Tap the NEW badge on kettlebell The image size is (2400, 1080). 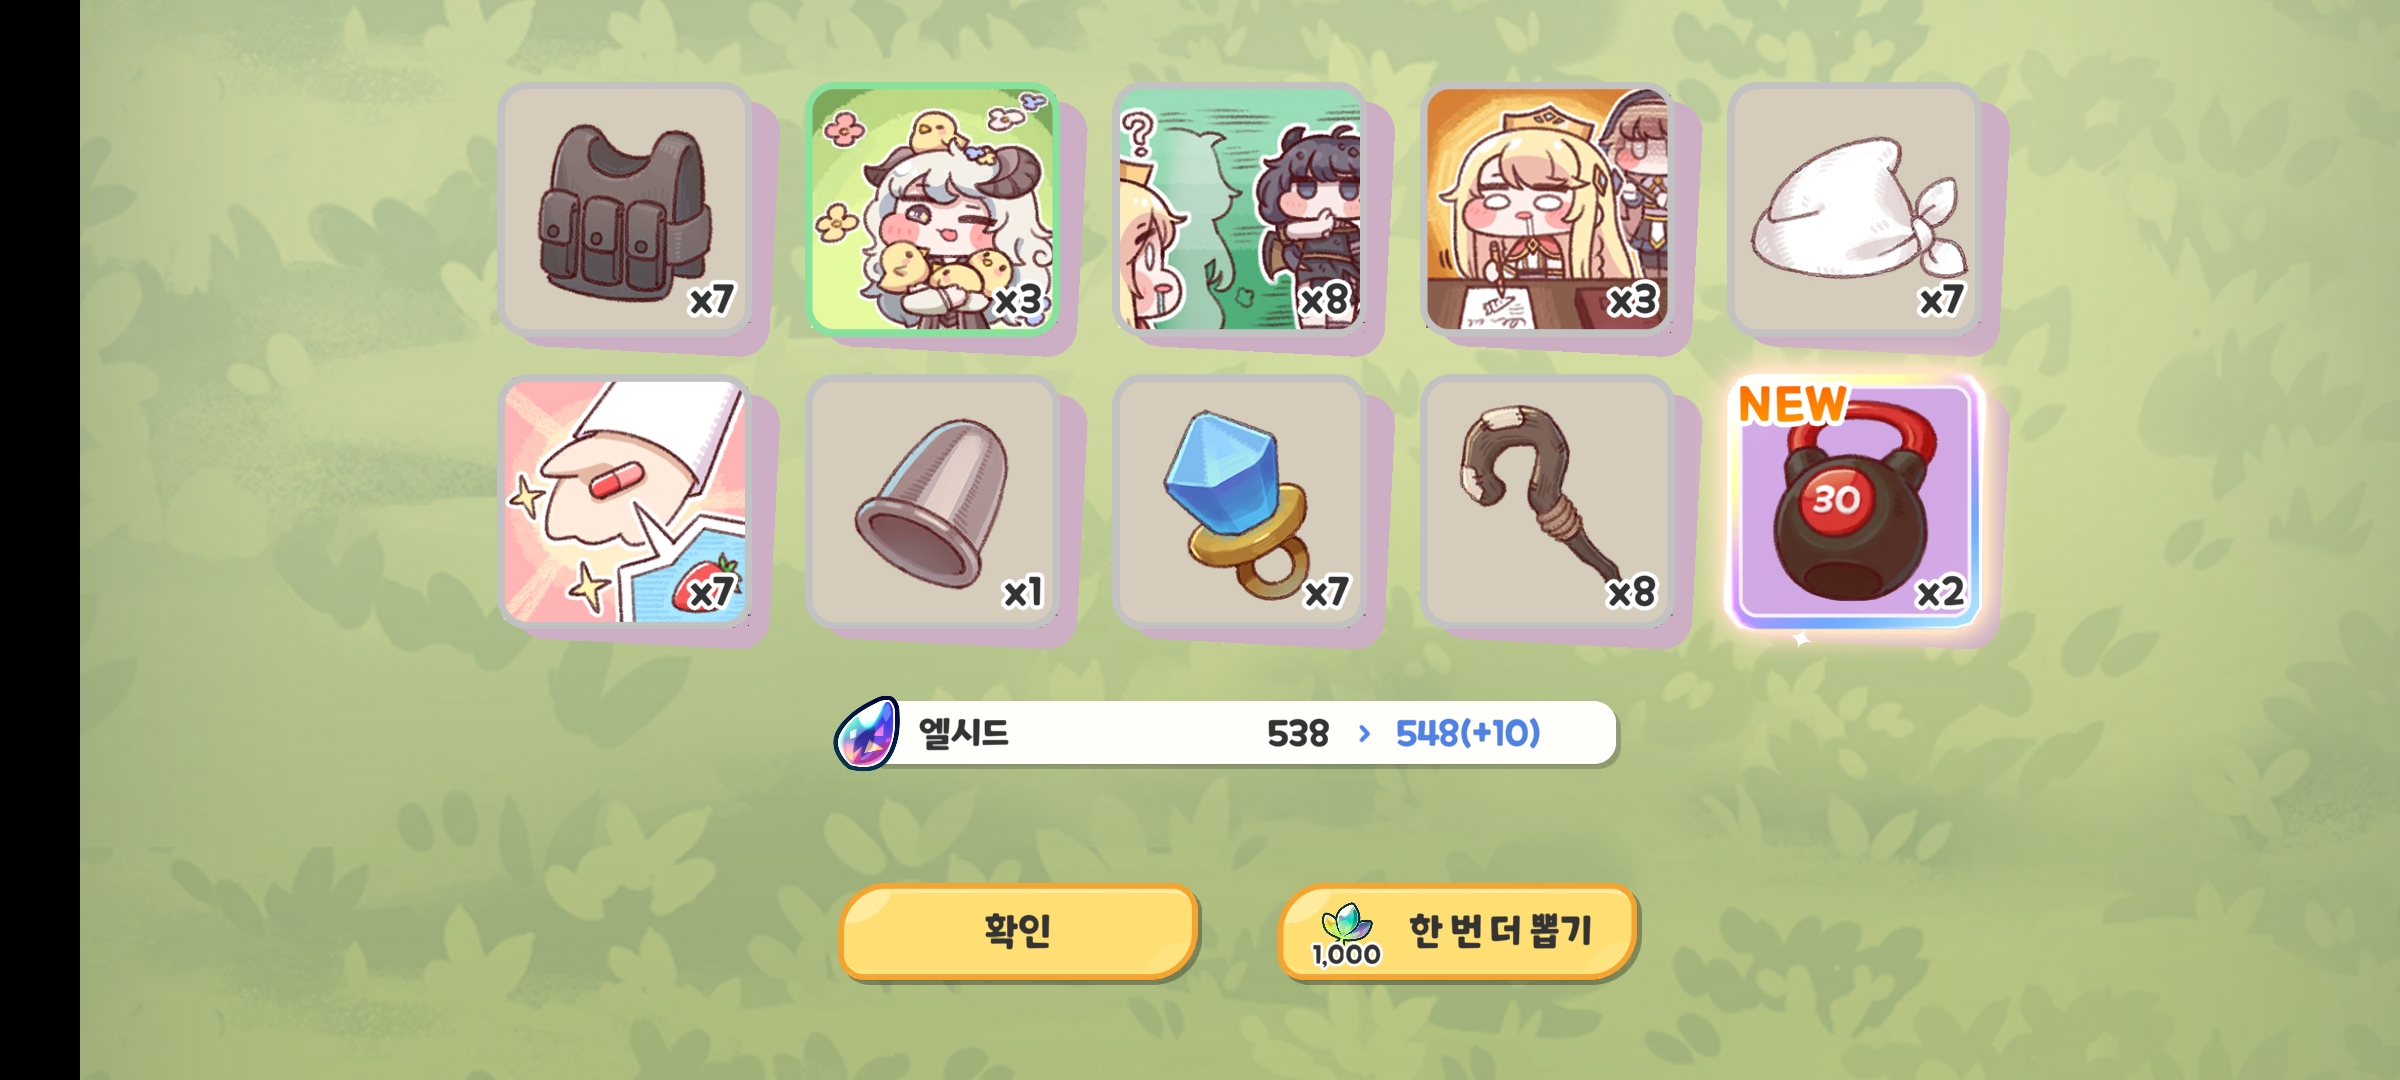point(1793,405)
